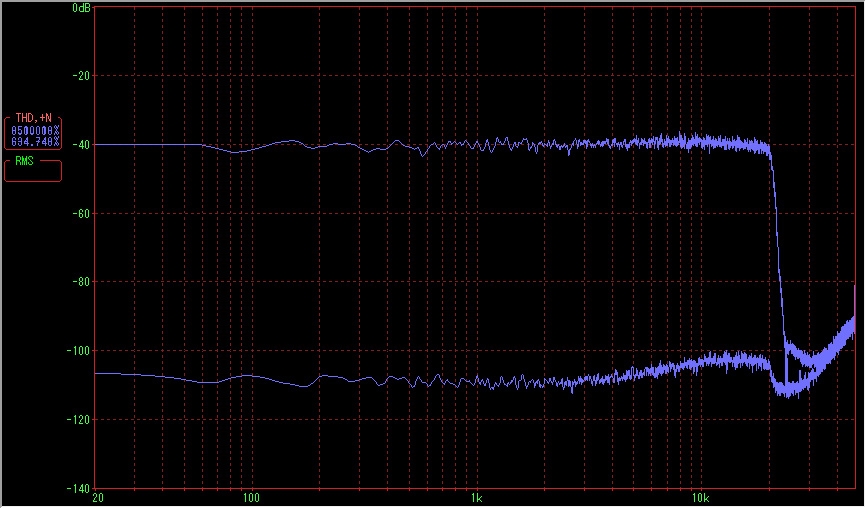
Task: Click the 1k frequency axis label
Action: 477,498
